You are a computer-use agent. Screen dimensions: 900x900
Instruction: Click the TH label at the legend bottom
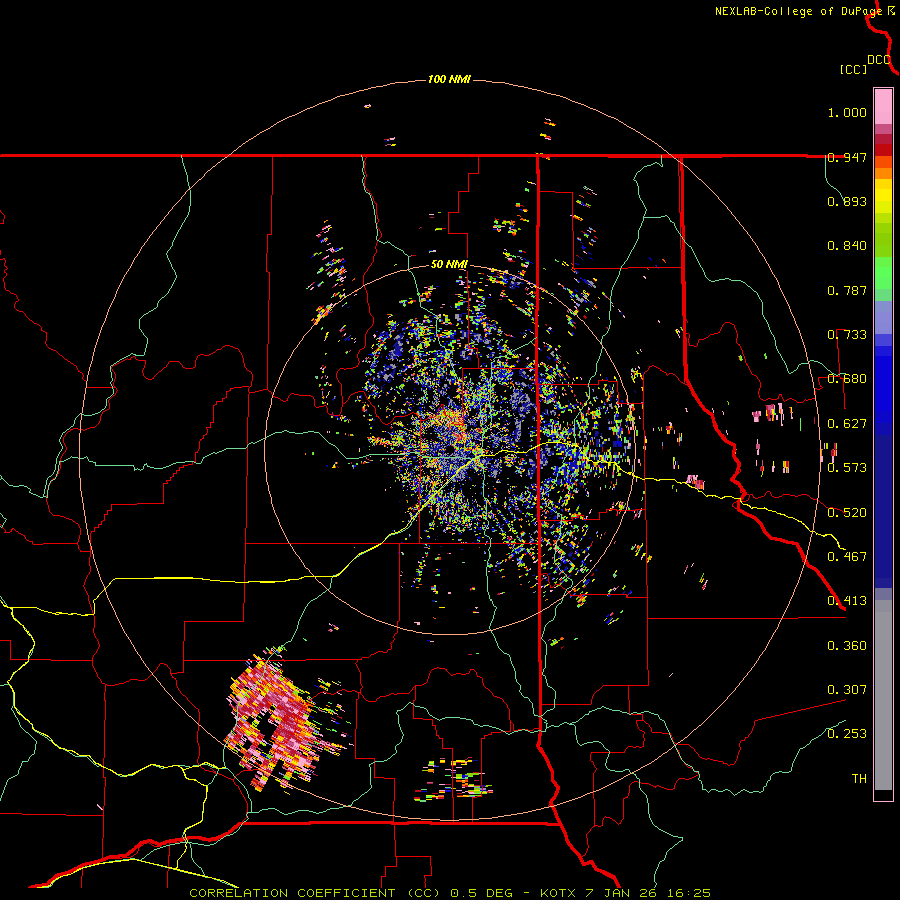click(x=859, y=779)
